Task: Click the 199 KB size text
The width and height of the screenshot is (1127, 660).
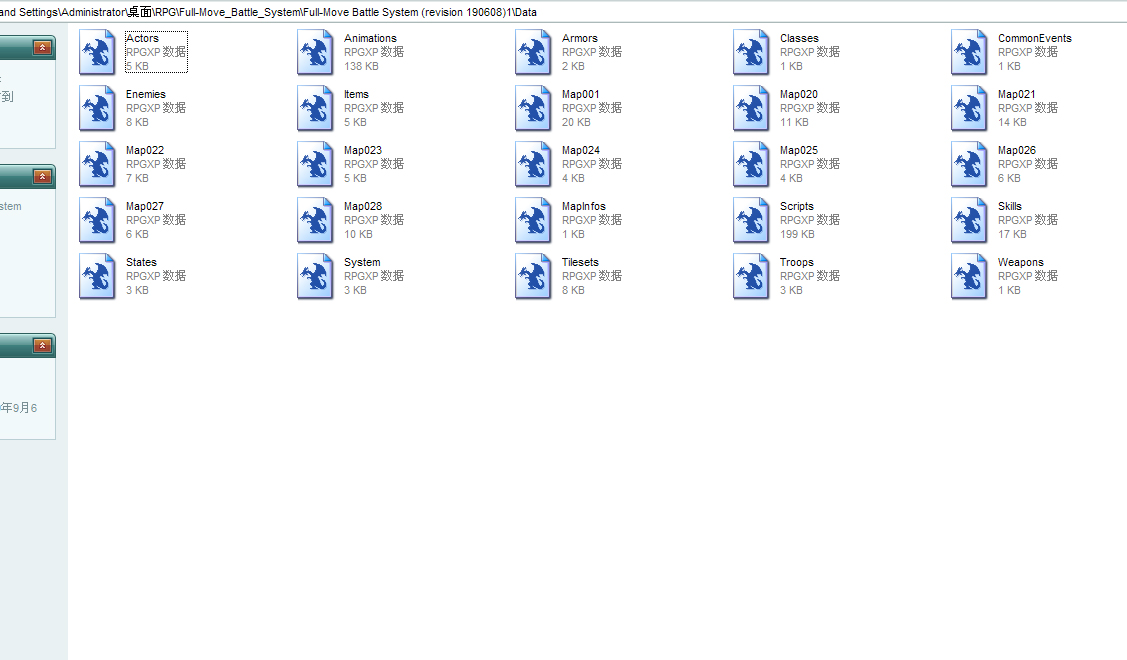Action: (797, 234)
